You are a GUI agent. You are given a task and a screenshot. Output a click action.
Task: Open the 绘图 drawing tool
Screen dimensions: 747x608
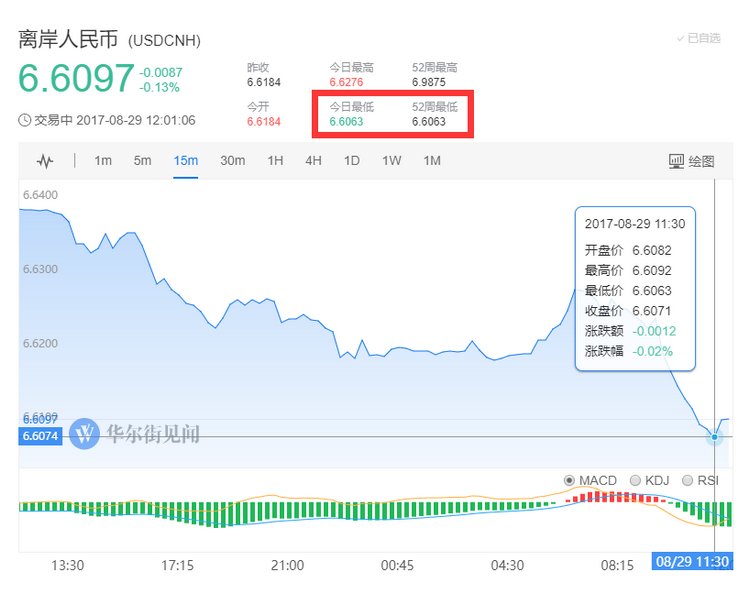tap(692, 161)
